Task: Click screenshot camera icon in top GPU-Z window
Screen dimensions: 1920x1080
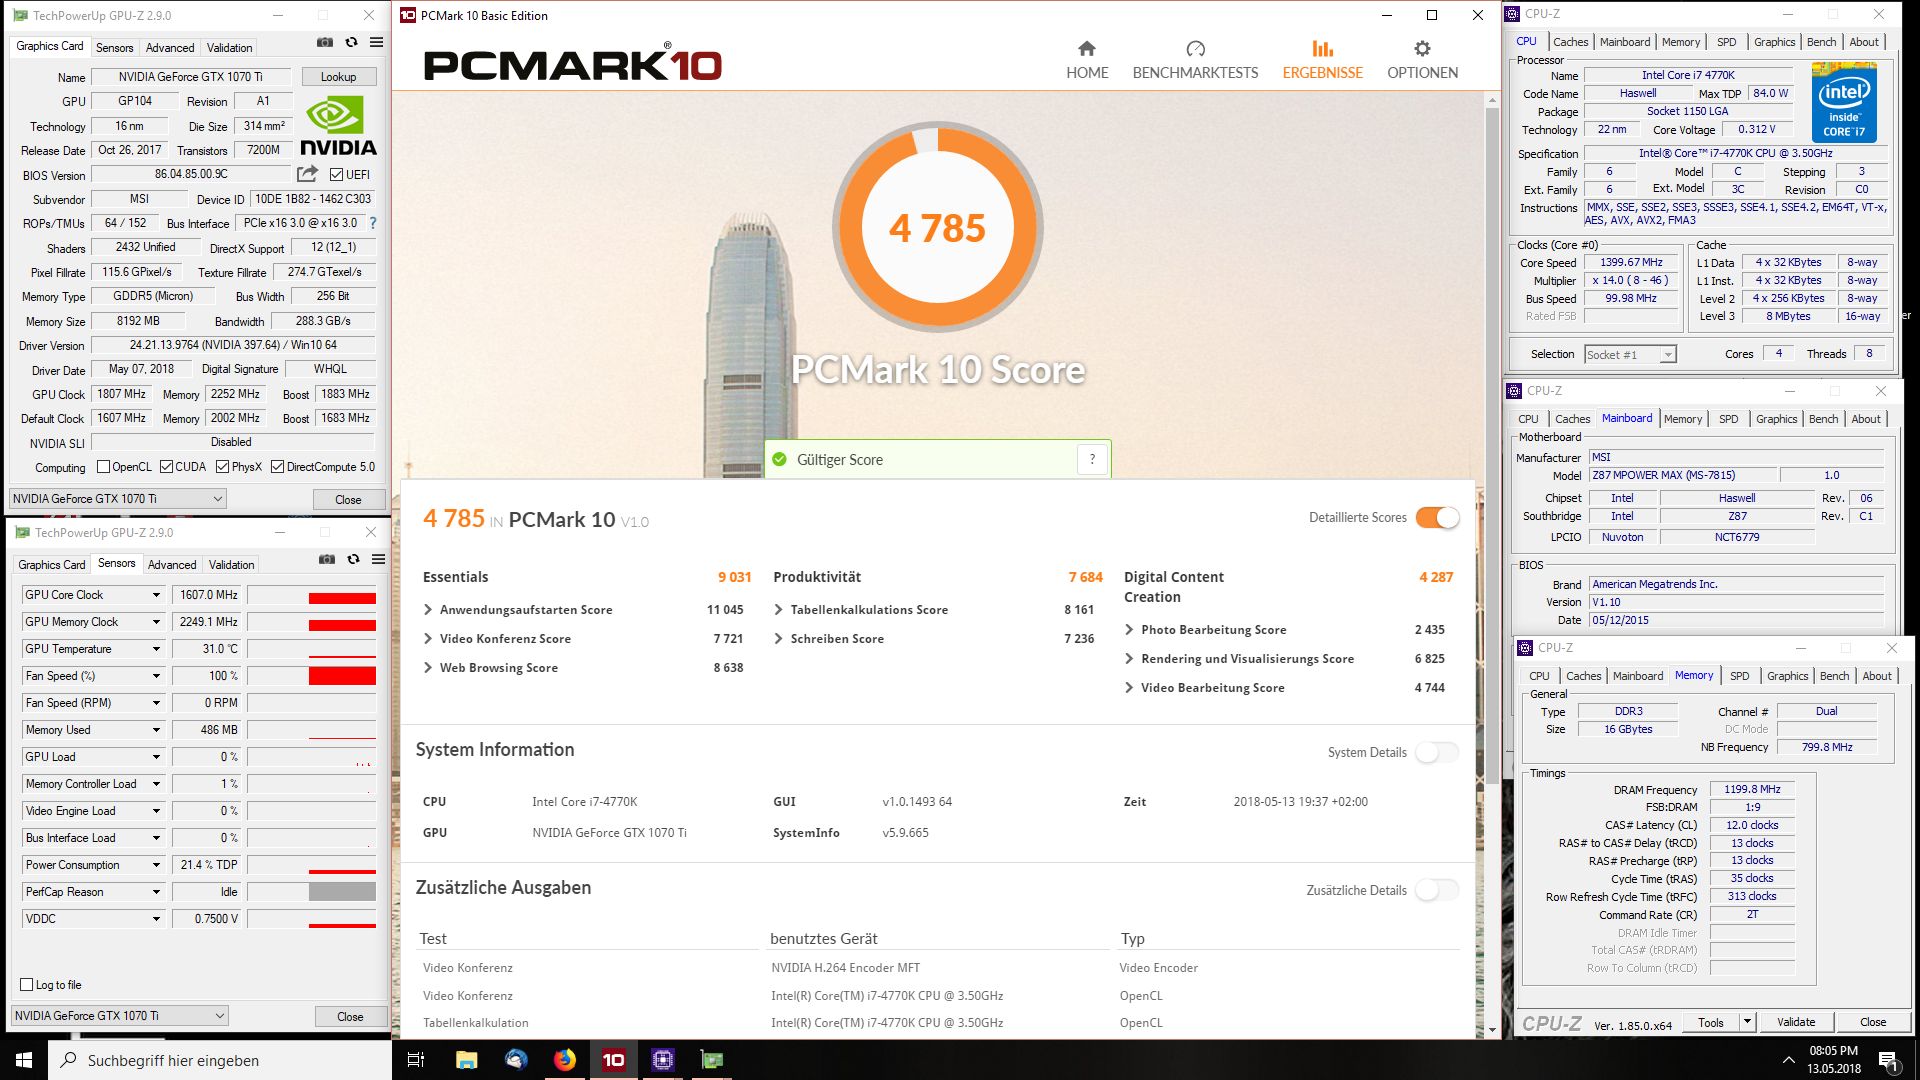Action: pos(325,43)
